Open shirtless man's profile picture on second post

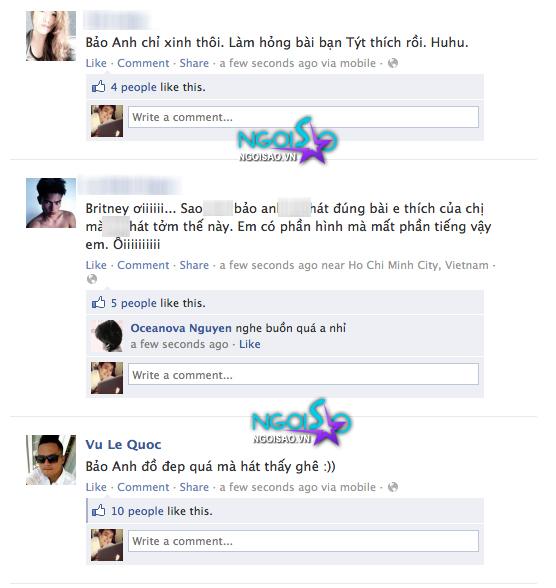(x=51, y=203)
